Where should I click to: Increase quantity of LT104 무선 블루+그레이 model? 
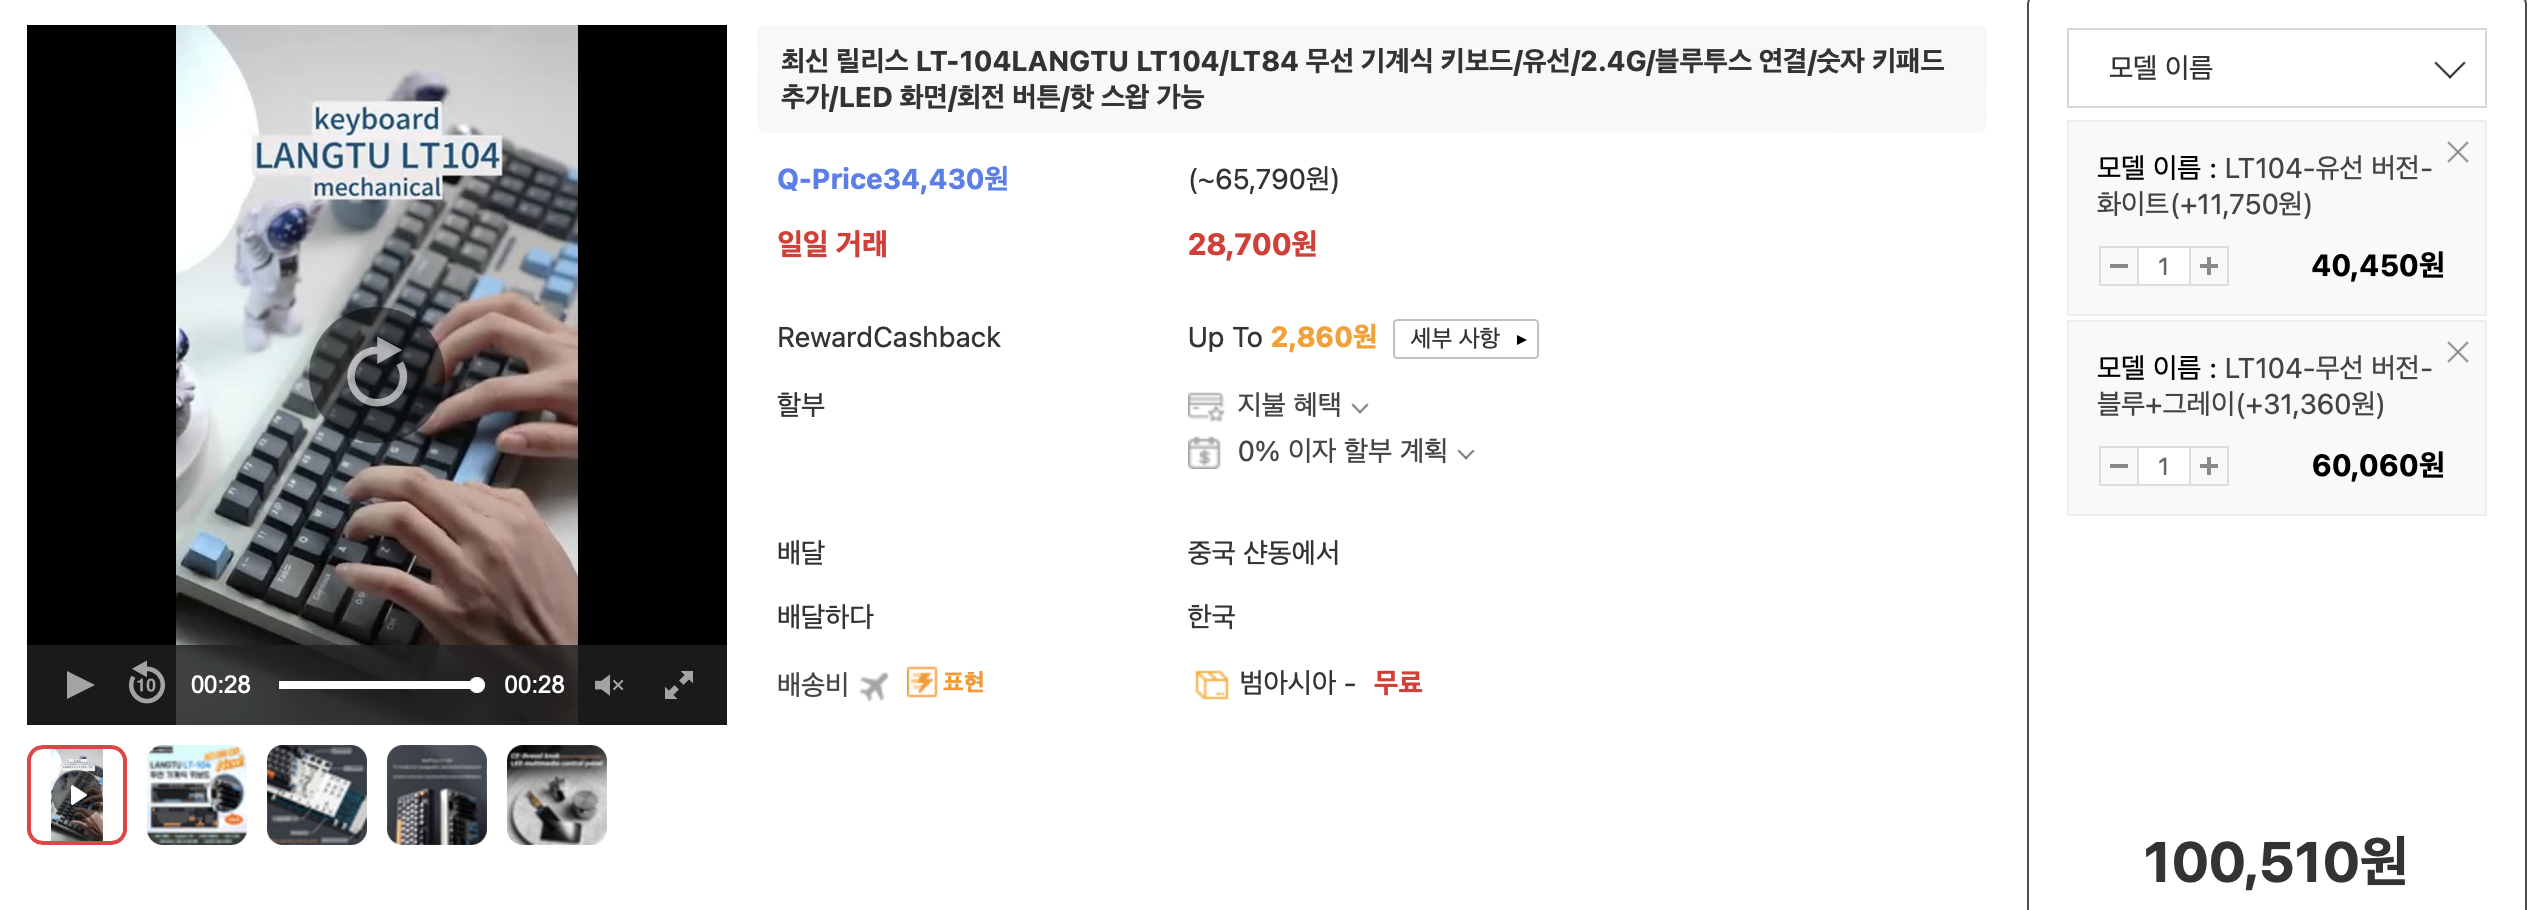[x=2209, y=465]
